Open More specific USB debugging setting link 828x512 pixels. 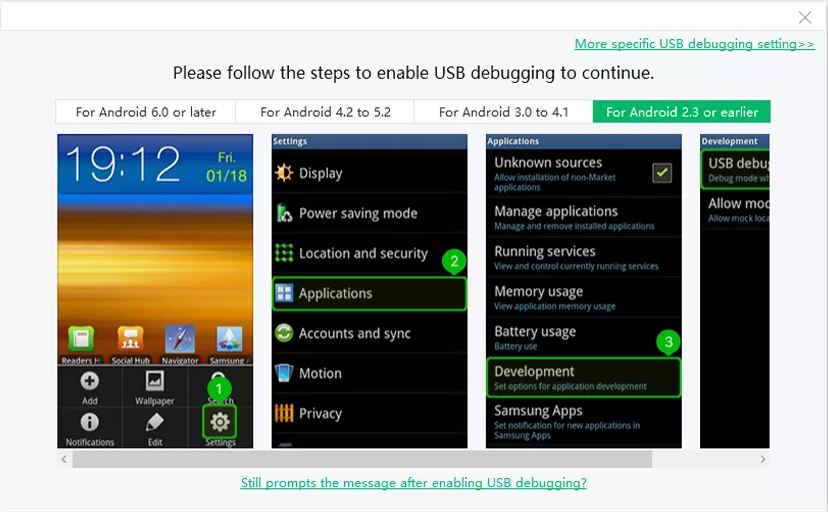click(x=694, y=44)
